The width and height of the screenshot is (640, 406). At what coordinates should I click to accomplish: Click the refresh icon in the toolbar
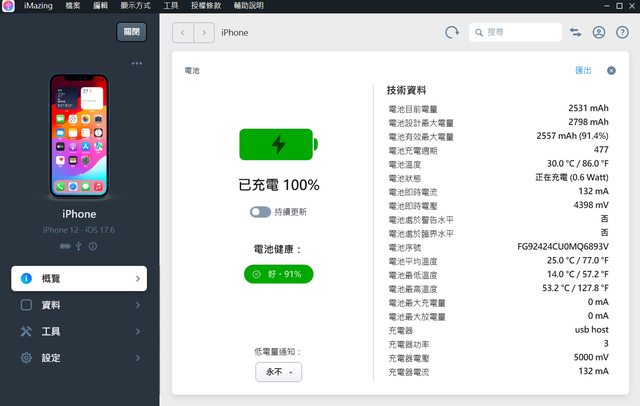(x=452, y=33)
